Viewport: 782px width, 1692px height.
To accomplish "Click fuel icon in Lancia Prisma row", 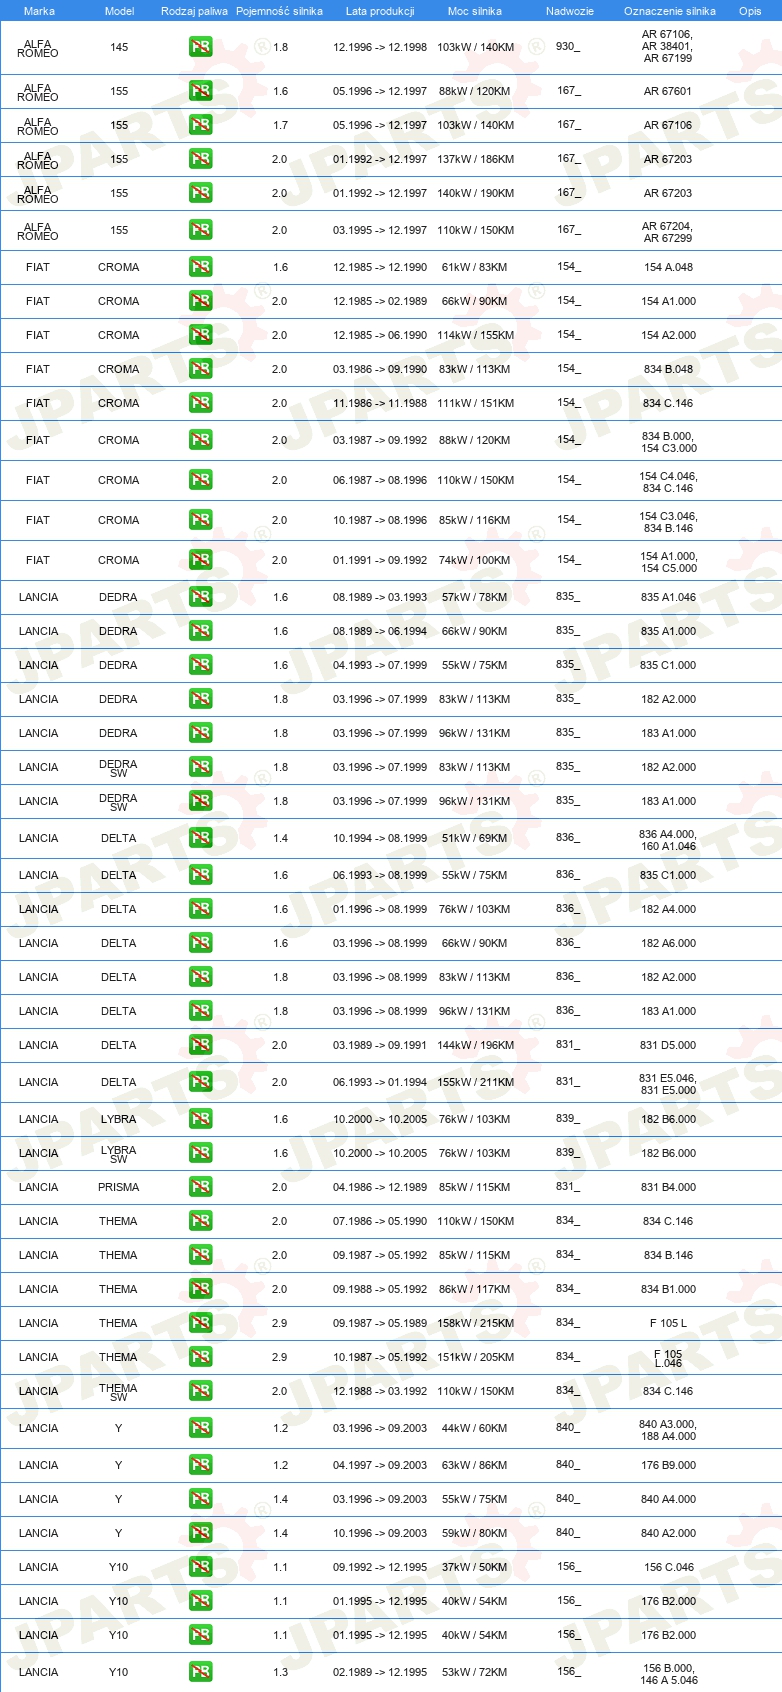I will tap(201, 1187).
